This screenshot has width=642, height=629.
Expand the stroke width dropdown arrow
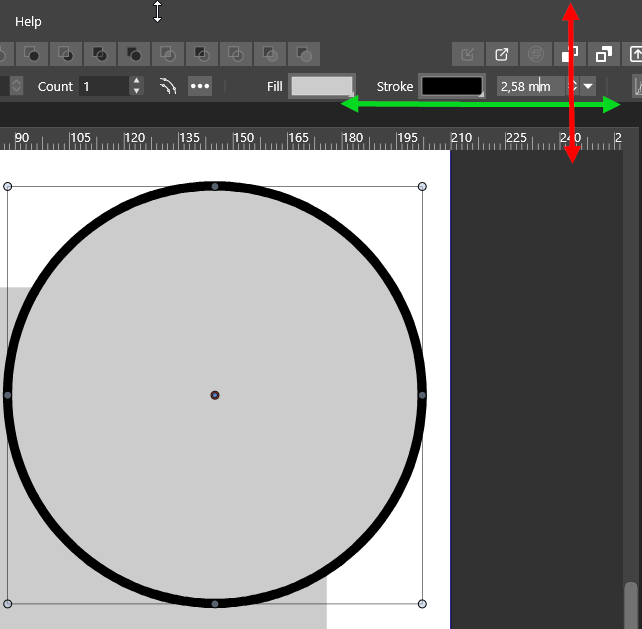click(588, 87)
